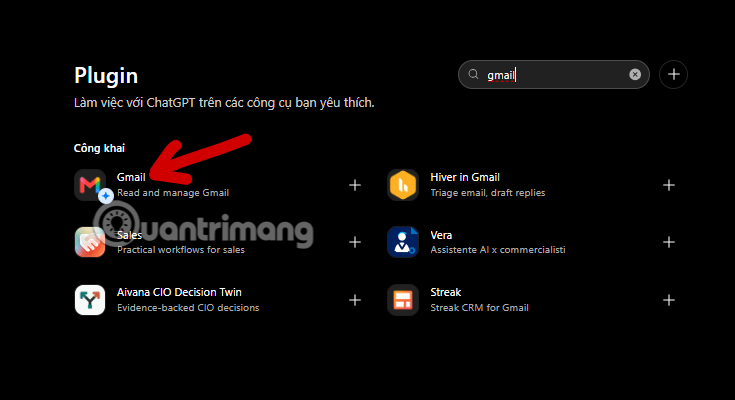Add the Gmail plugin with plus
This screenshot has width=735, height=400.
point(355,185)
